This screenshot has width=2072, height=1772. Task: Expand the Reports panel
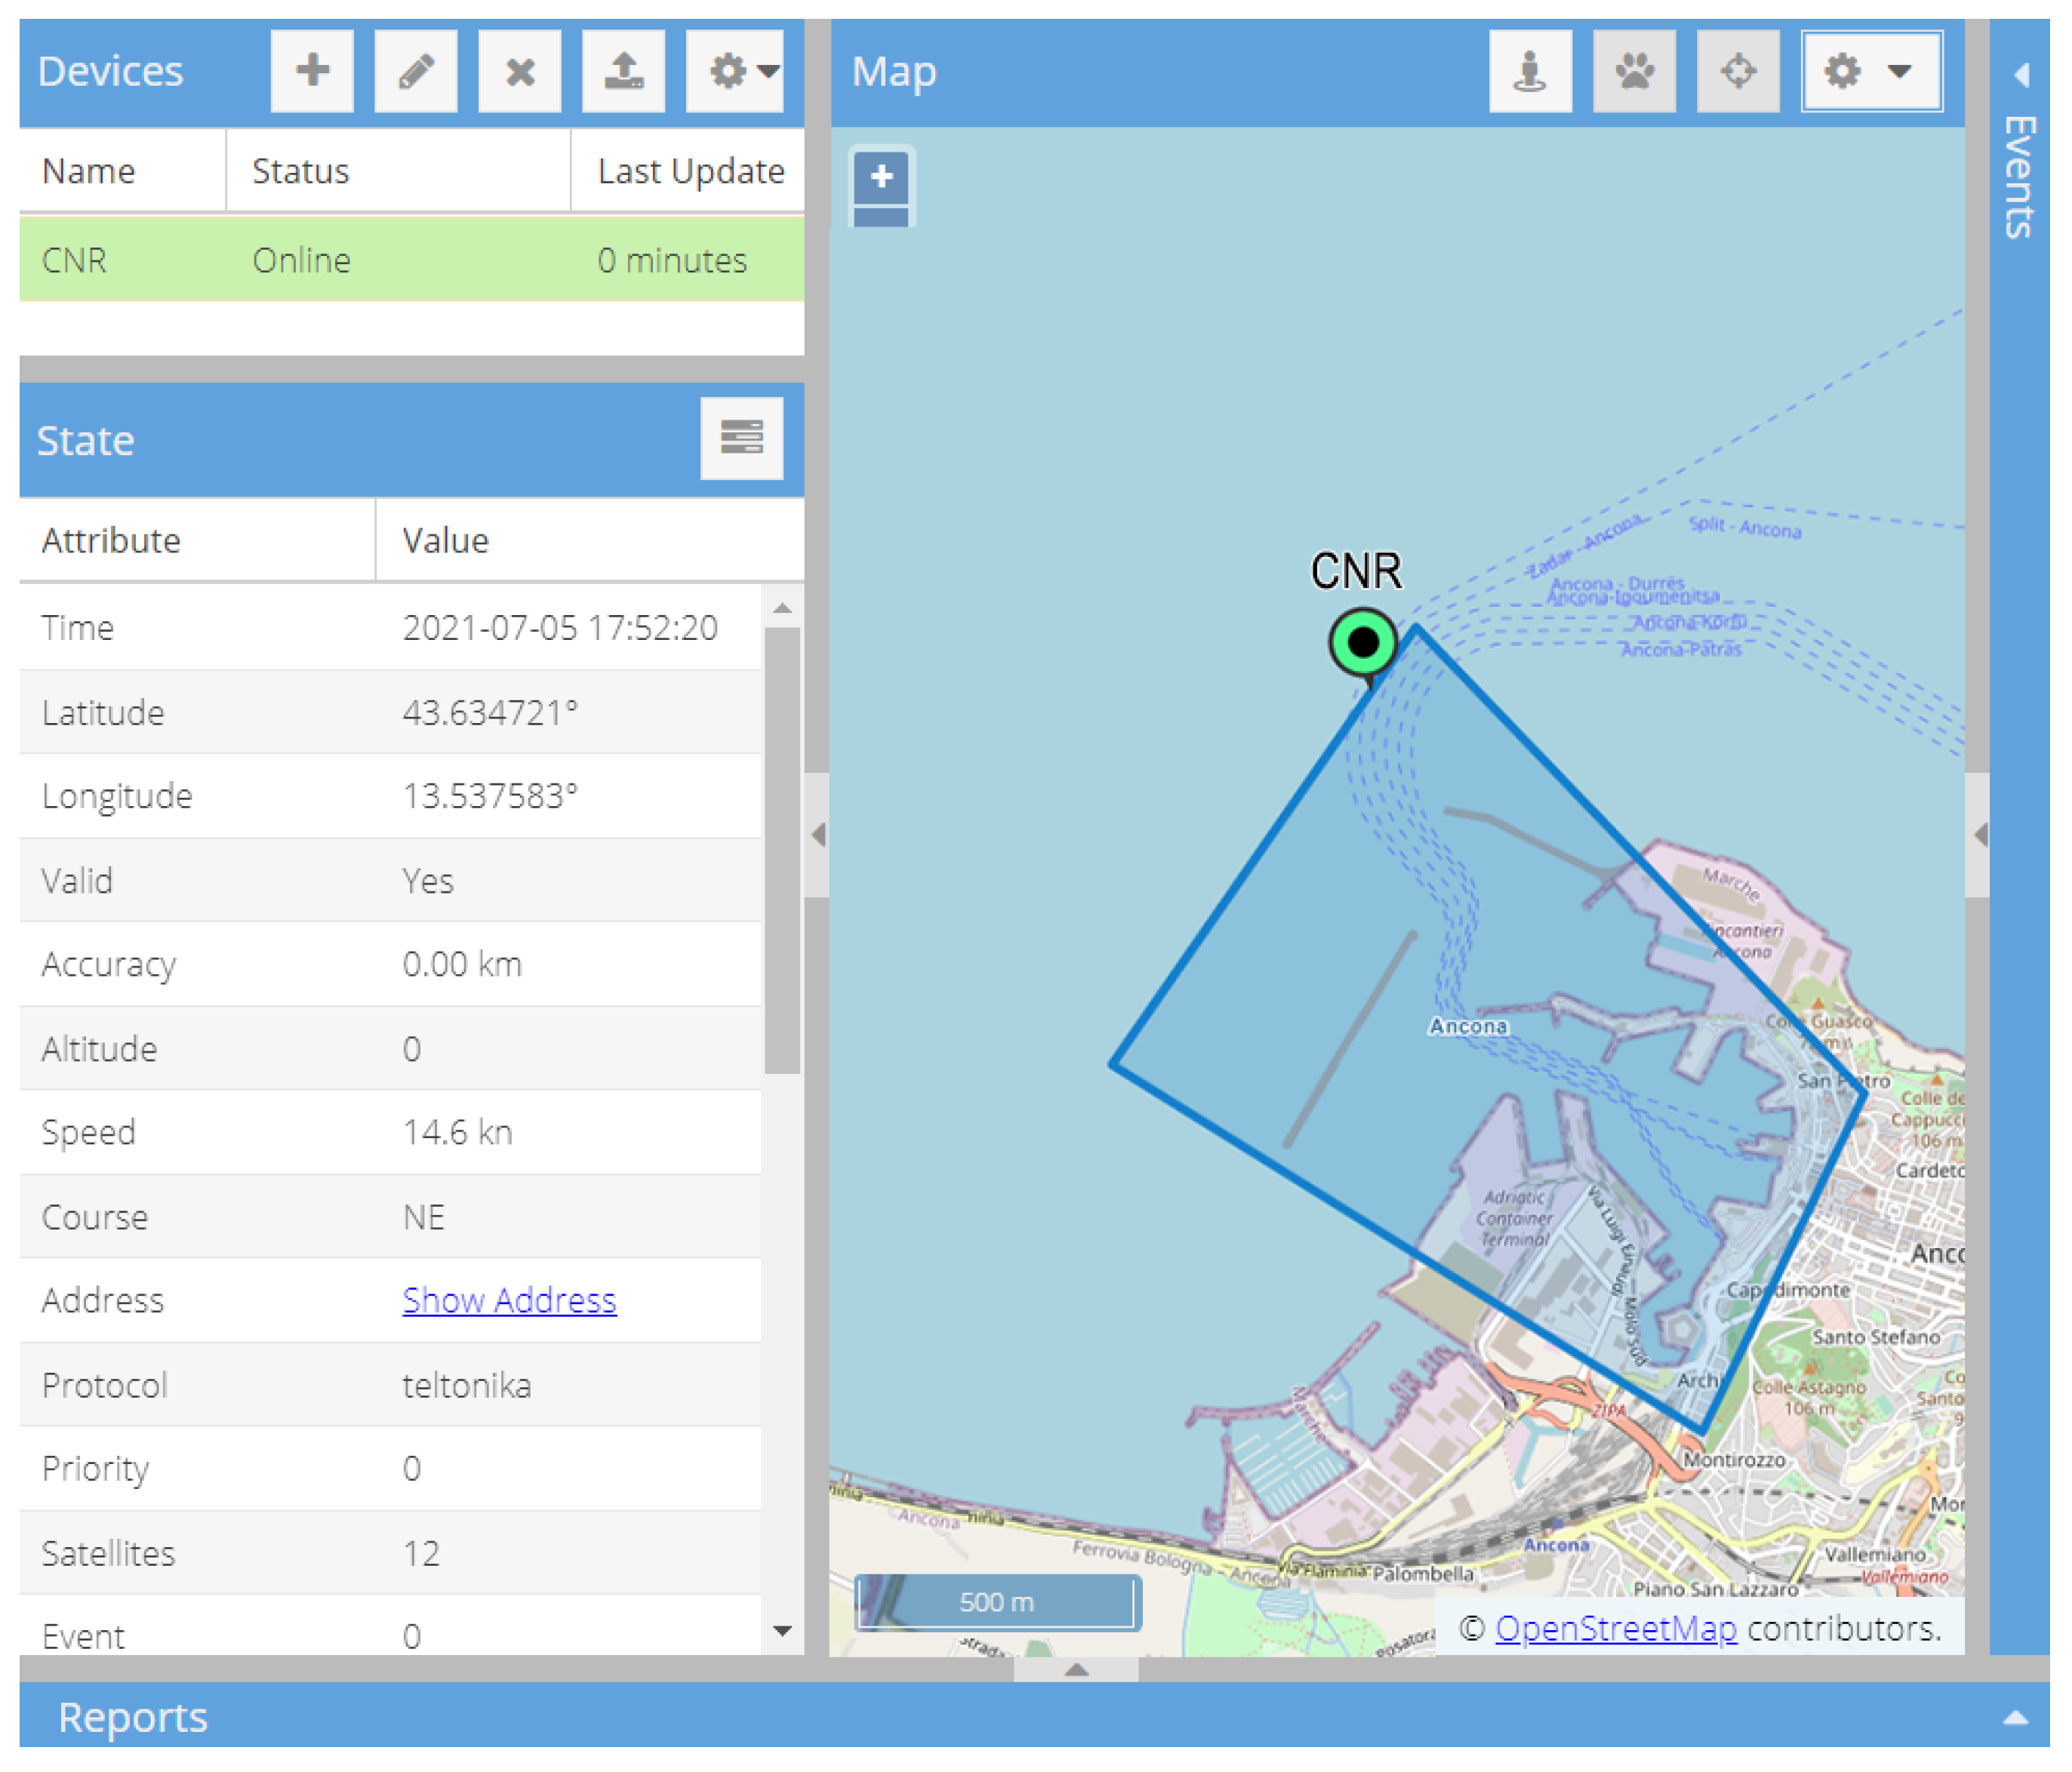[x=2015, y=1717]
